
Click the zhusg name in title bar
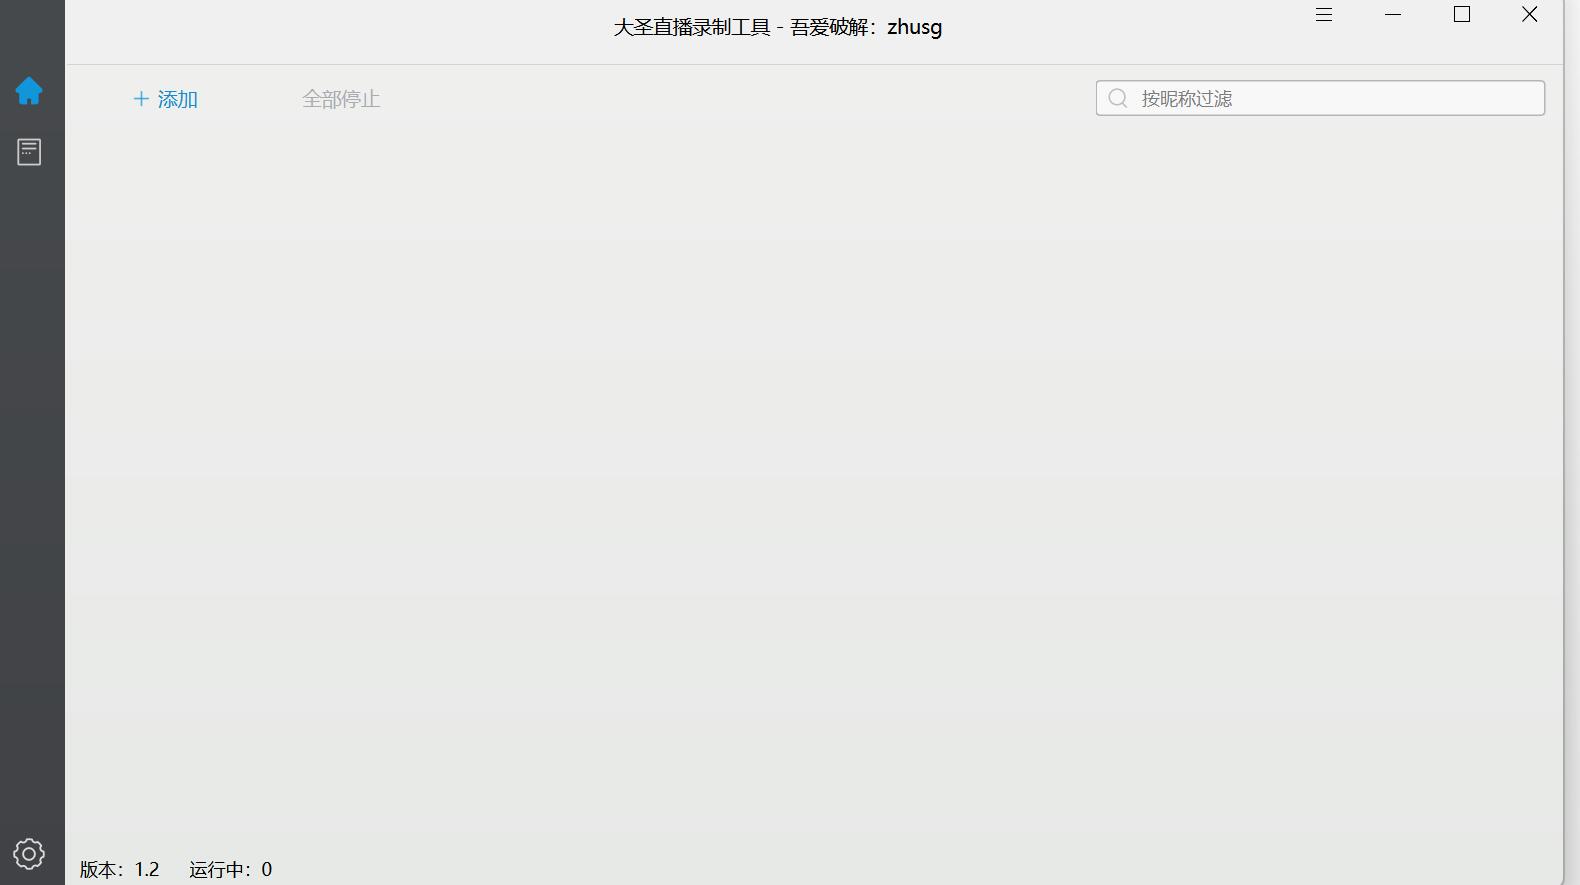914,28
